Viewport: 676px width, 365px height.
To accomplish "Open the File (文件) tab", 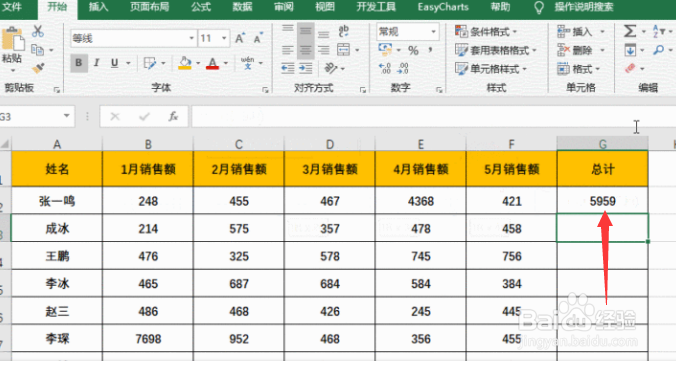I will point(12,7).
